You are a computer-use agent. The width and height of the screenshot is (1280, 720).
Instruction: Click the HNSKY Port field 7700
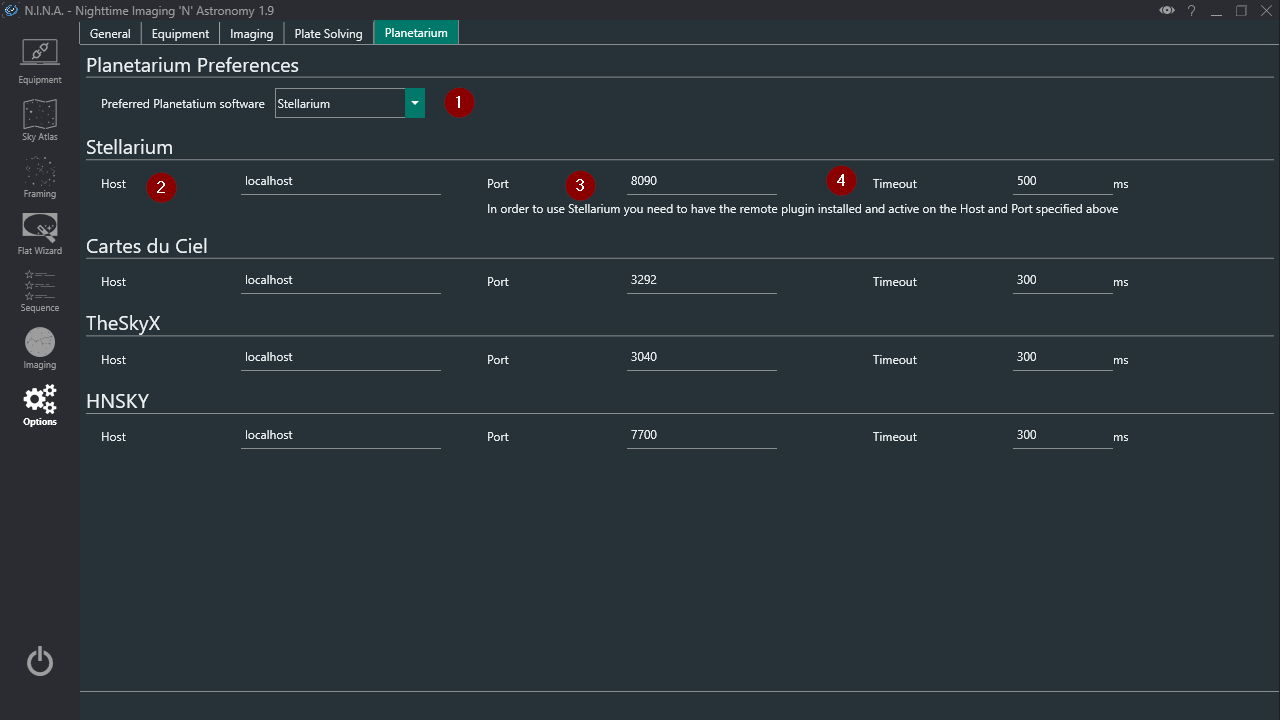pyautogui.click(x=702, y=436)
